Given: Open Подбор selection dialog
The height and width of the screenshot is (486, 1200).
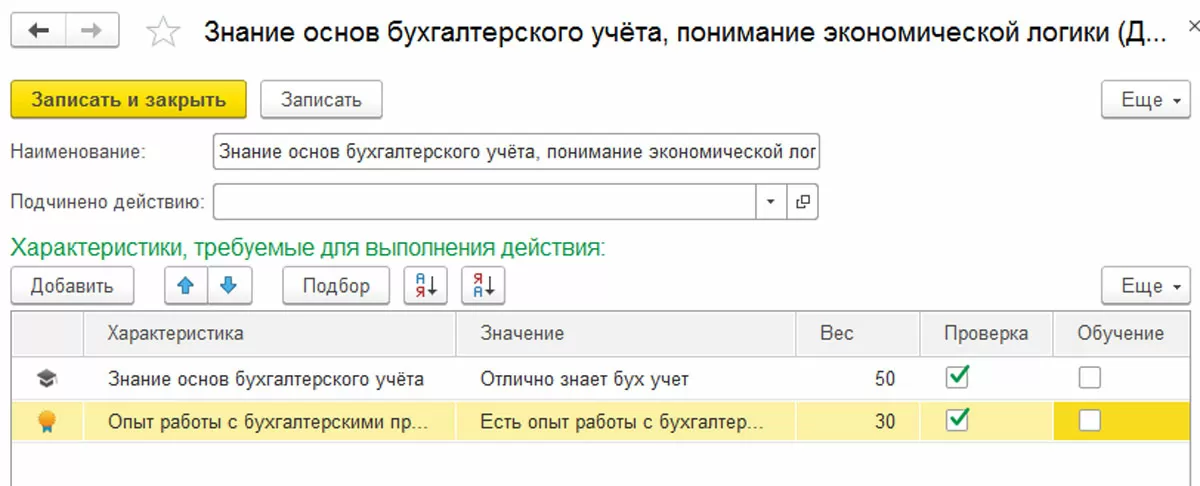Looking at the screenshot, I should pos(338,286).
